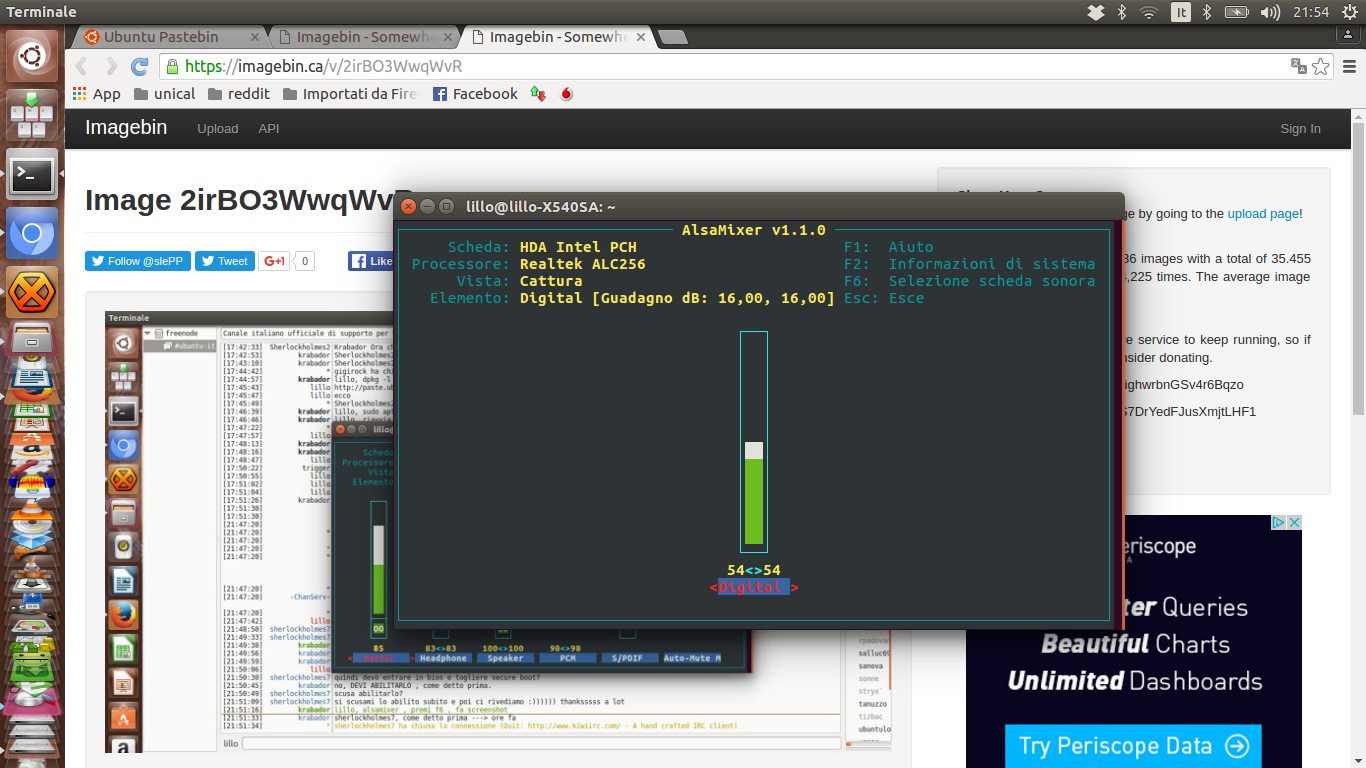Click the green-red arrows bookmark icon

point(538,94)
